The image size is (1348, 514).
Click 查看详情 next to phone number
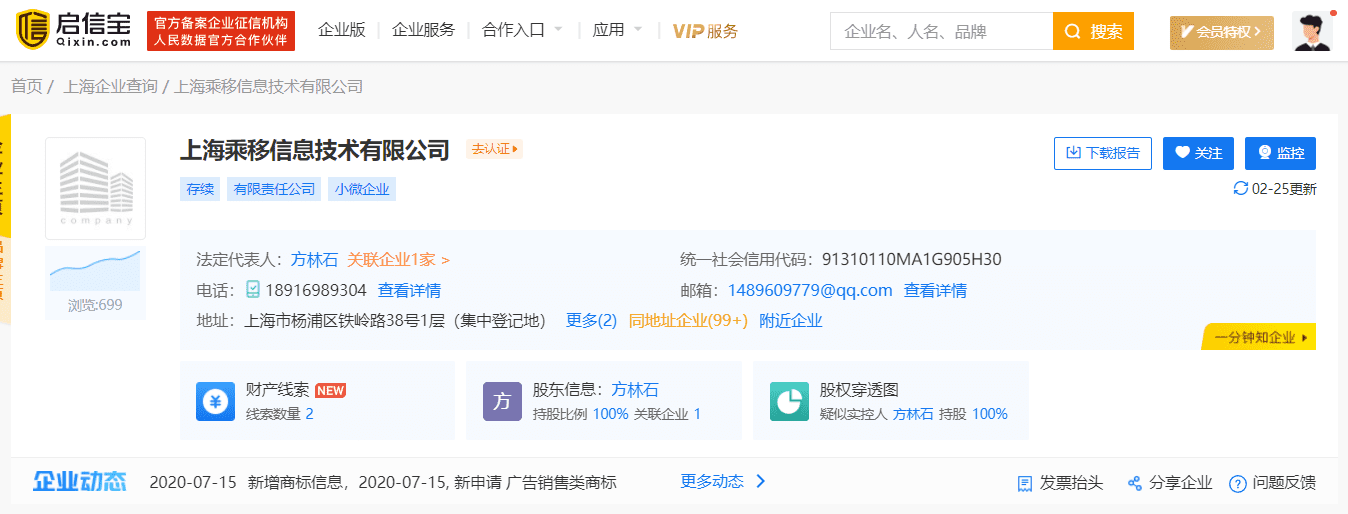pyautogui.click(x=409, y=291)
